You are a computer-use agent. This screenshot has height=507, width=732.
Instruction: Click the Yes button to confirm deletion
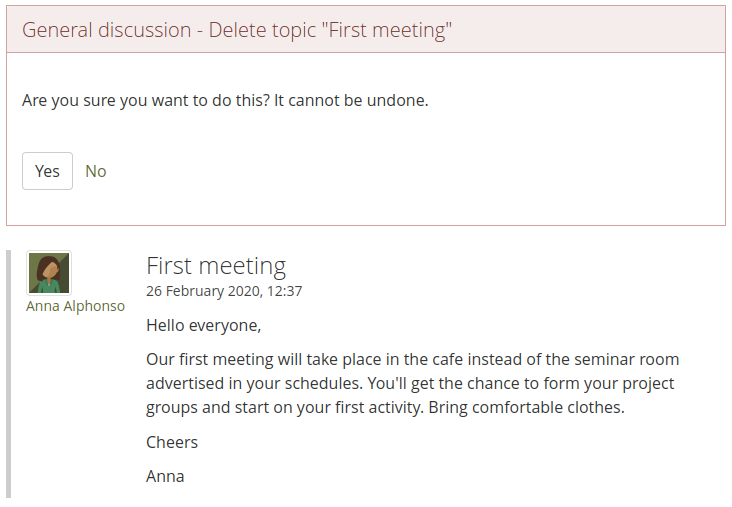click(47, 171)
